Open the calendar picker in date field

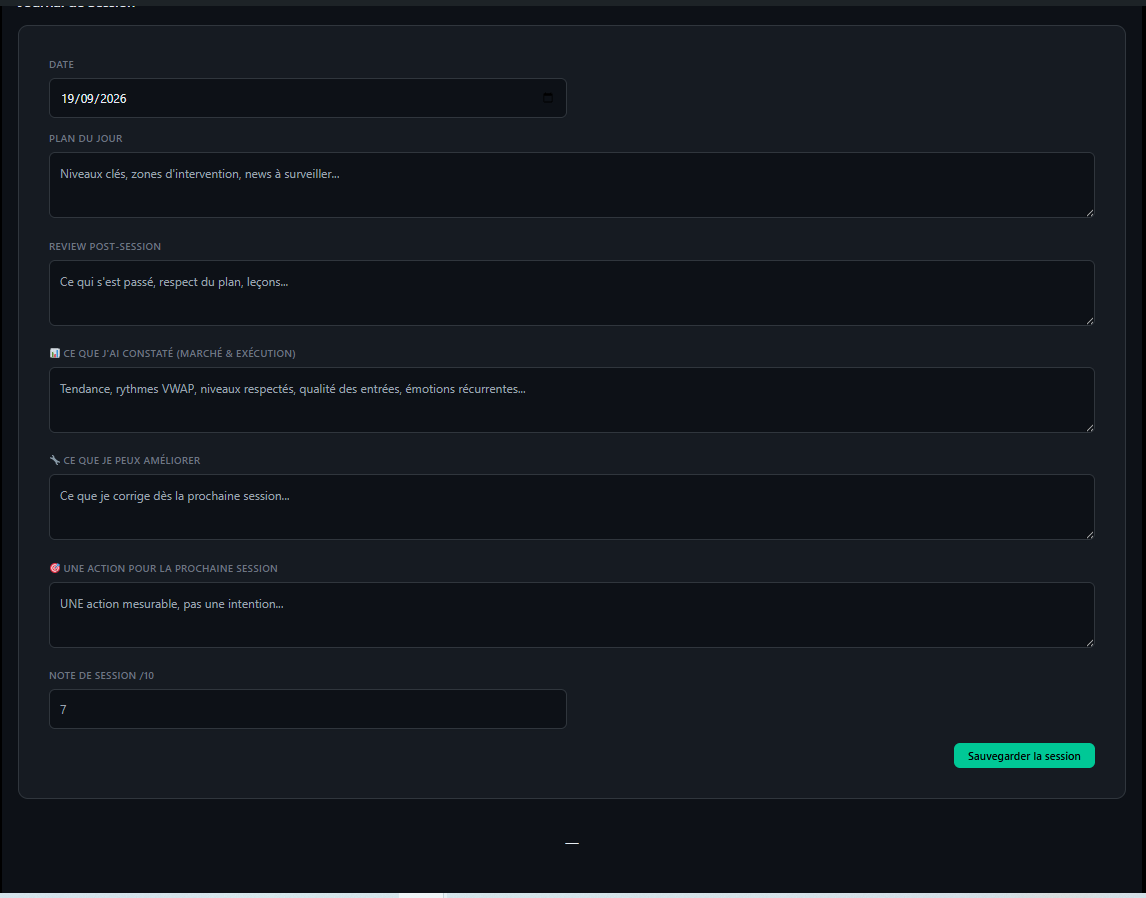pos(548,98)
